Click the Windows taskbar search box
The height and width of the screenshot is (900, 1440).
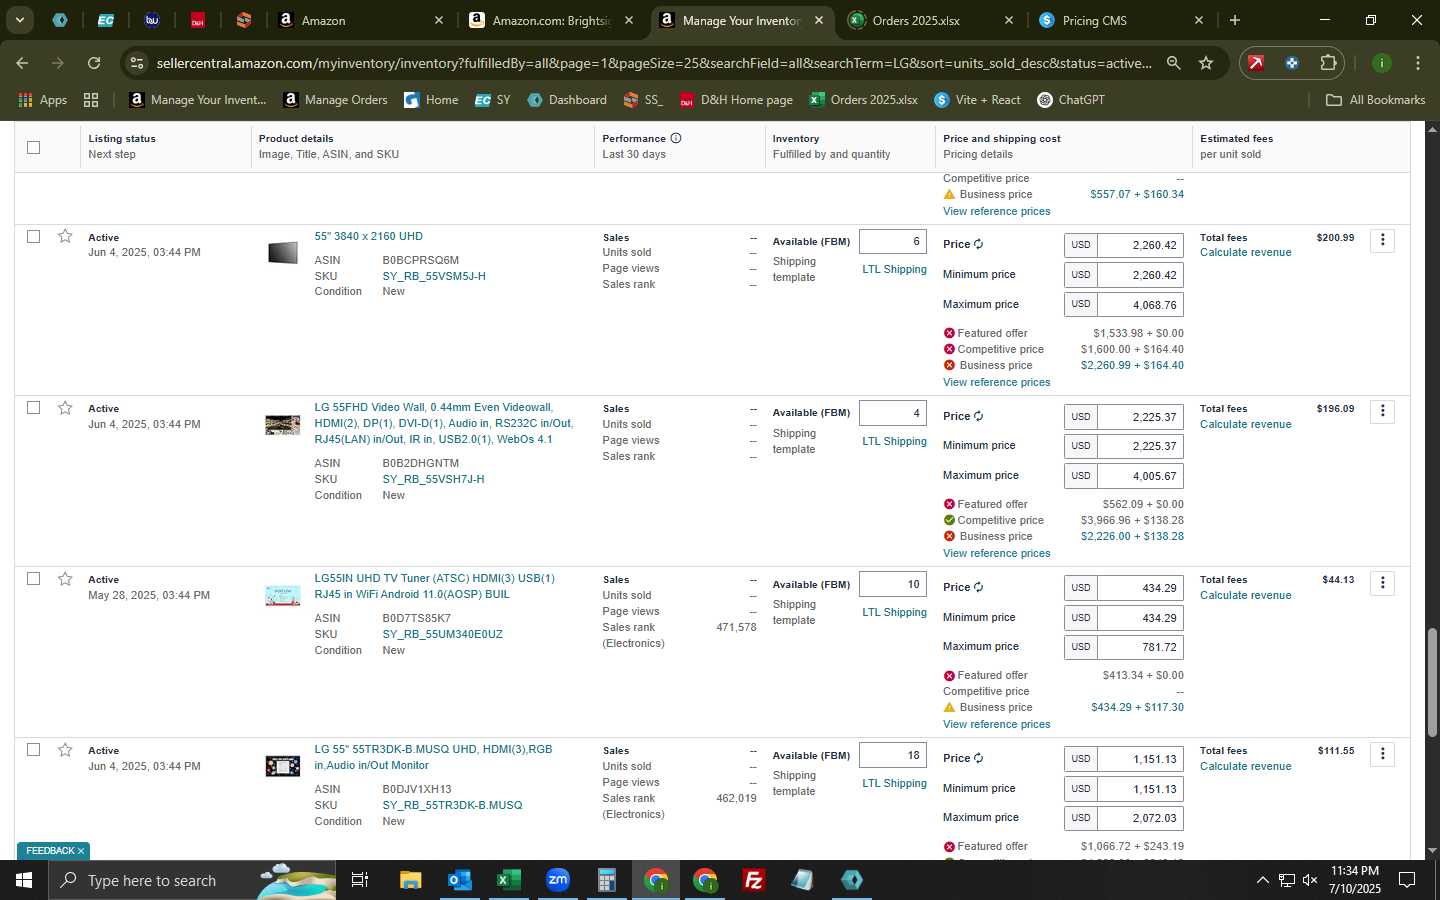[x=190, y=880]
